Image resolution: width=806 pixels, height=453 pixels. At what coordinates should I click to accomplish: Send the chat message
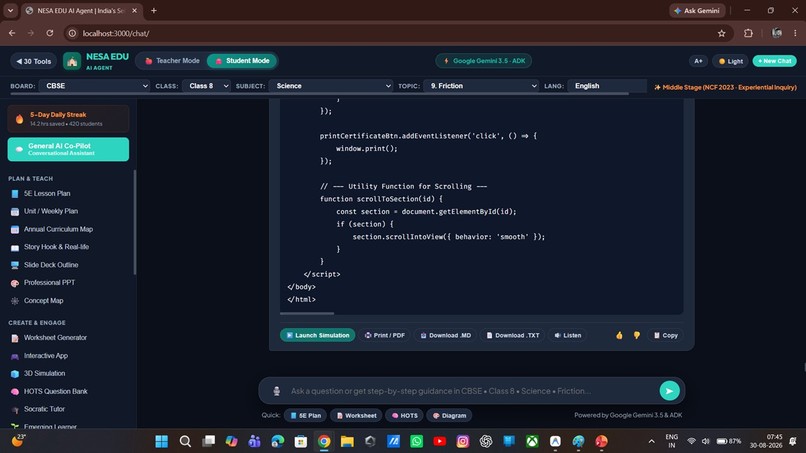coord(669,391)
